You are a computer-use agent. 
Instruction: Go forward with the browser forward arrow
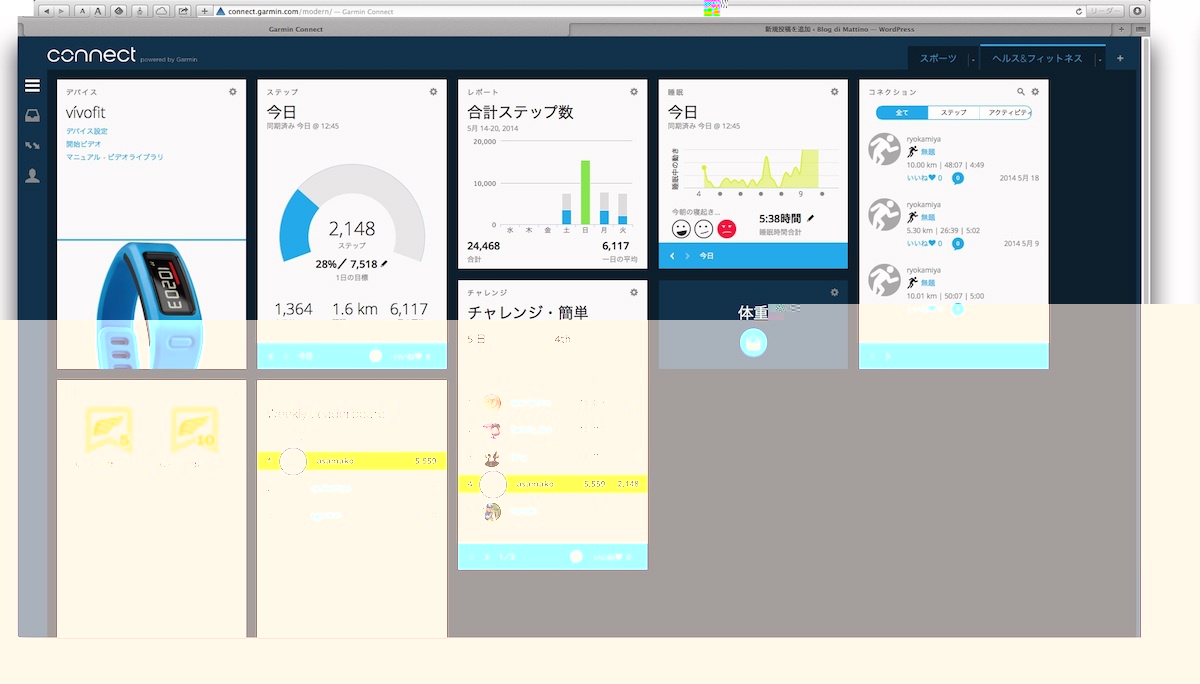click(x=62, y=11)
